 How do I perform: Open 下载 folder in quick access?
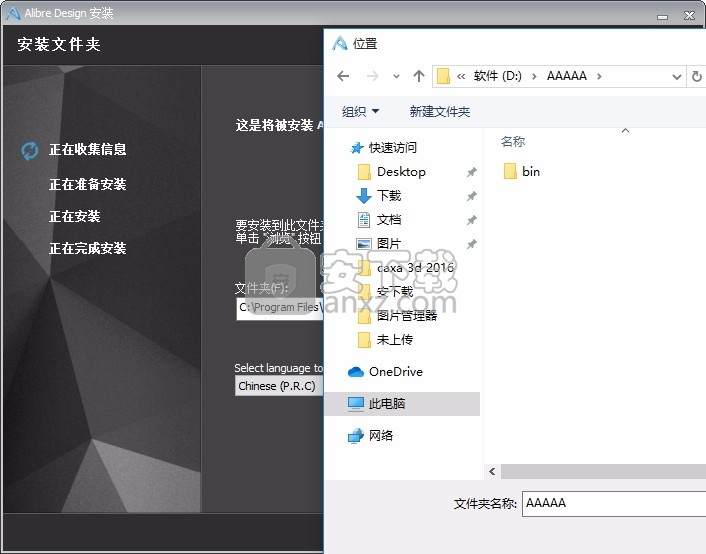click(x=389, y=195)
